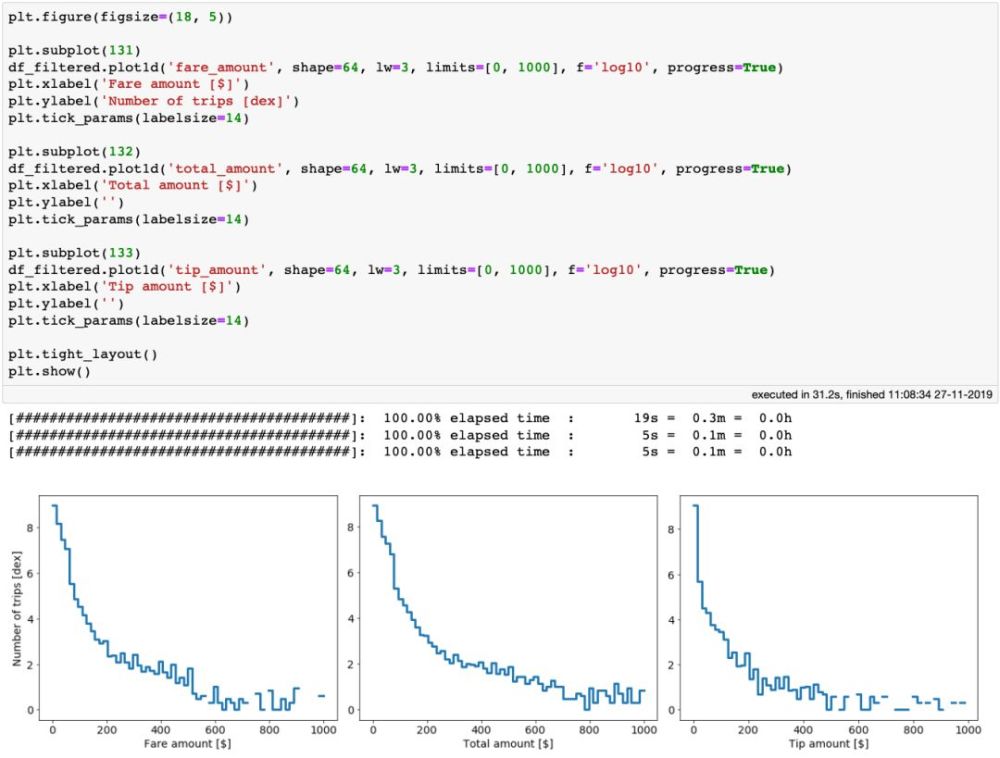
Task: Click the third progress bar showing 5s
Action: coord(400,452)
